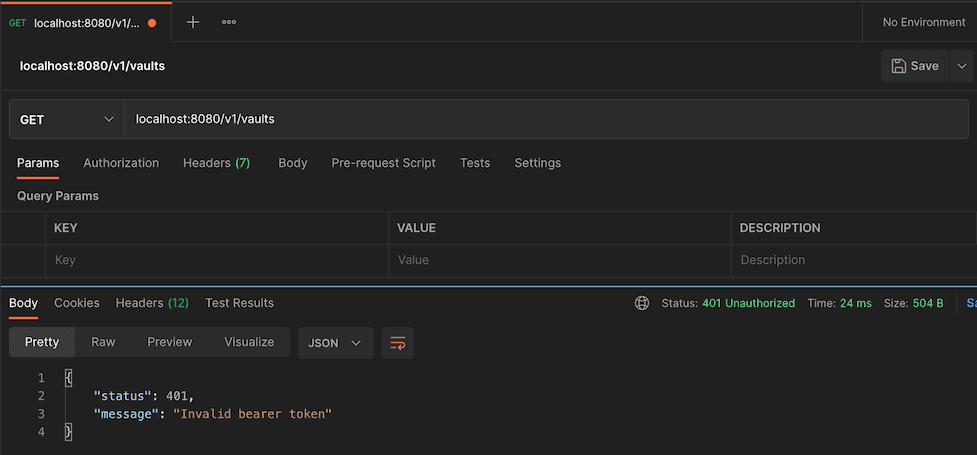Click the "status" key in JSON response
The width and height of the screenshot is (977, 455).
tap(124, 396)
